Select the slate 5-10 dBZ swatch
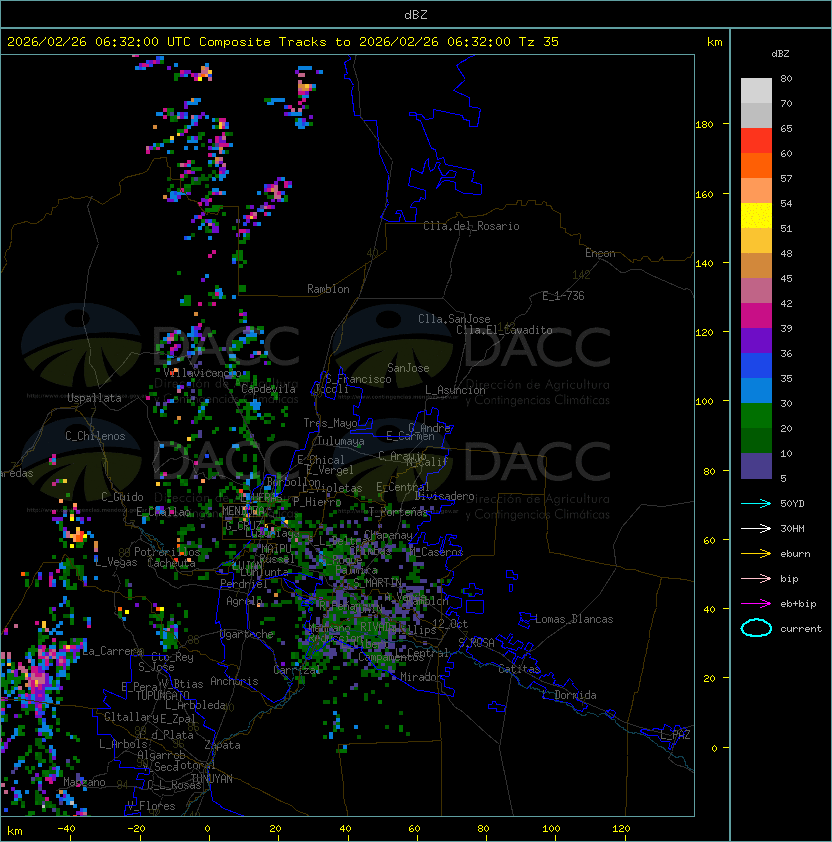 coord(756,466)
